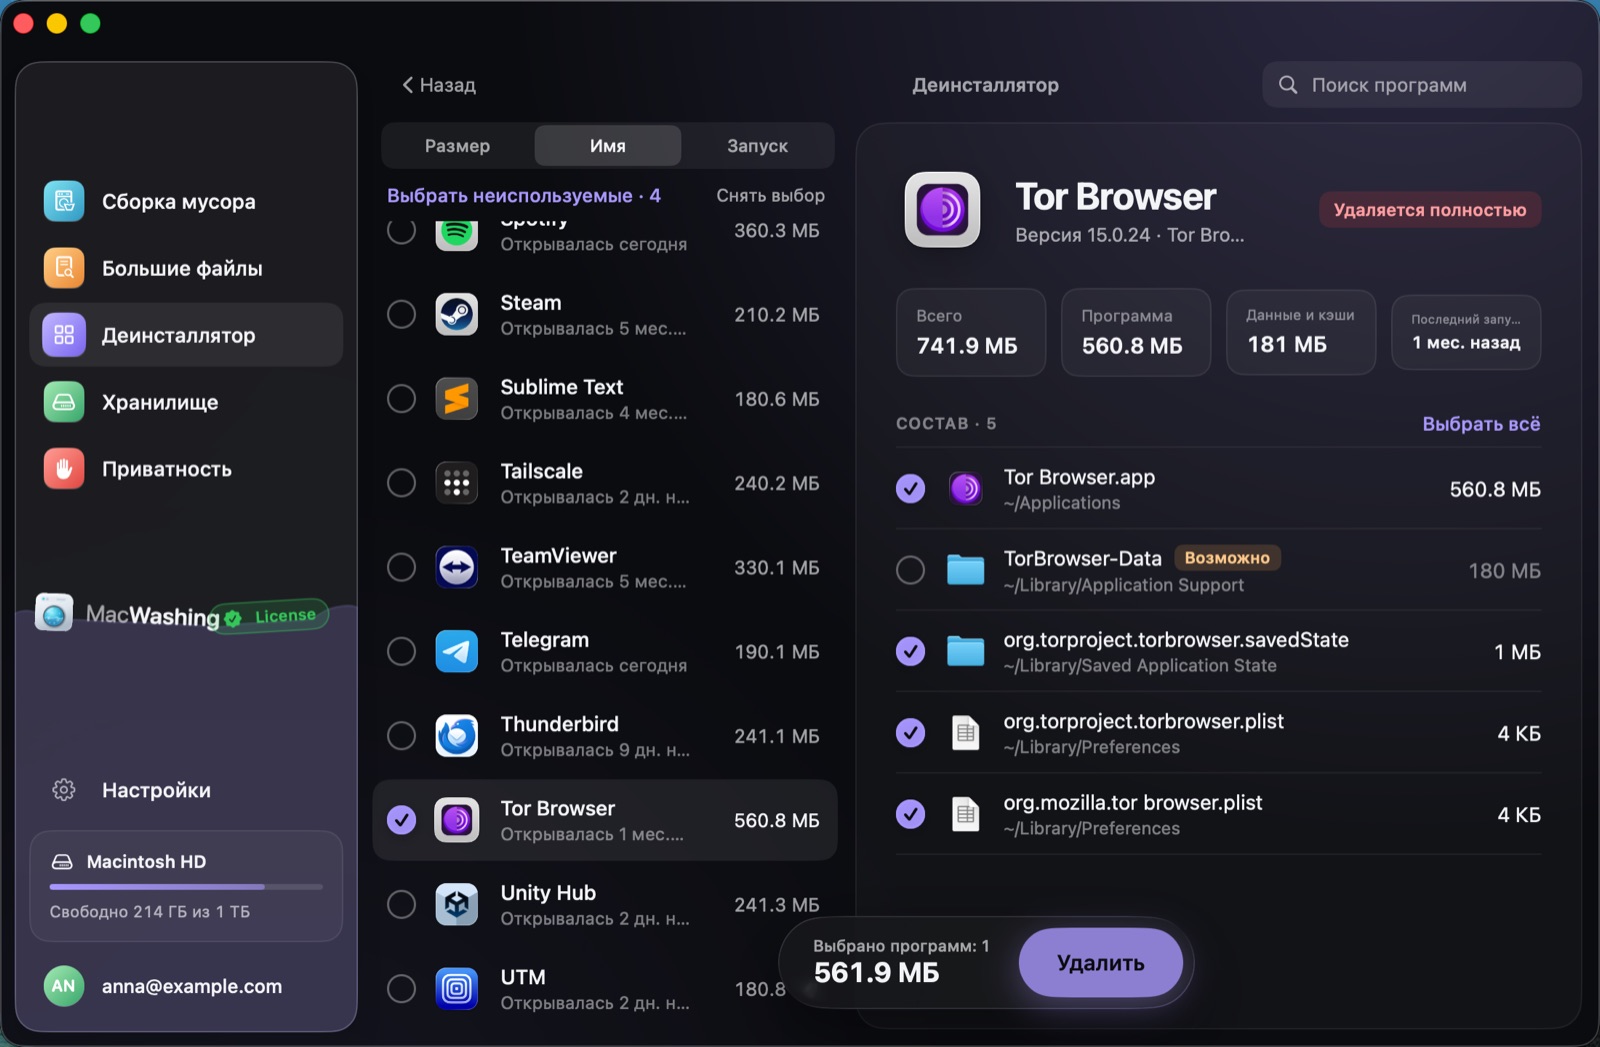Viewport: 1600px width, 1047px height.
Task: Go back with the Назад button
Action: (x=439, y=85)
